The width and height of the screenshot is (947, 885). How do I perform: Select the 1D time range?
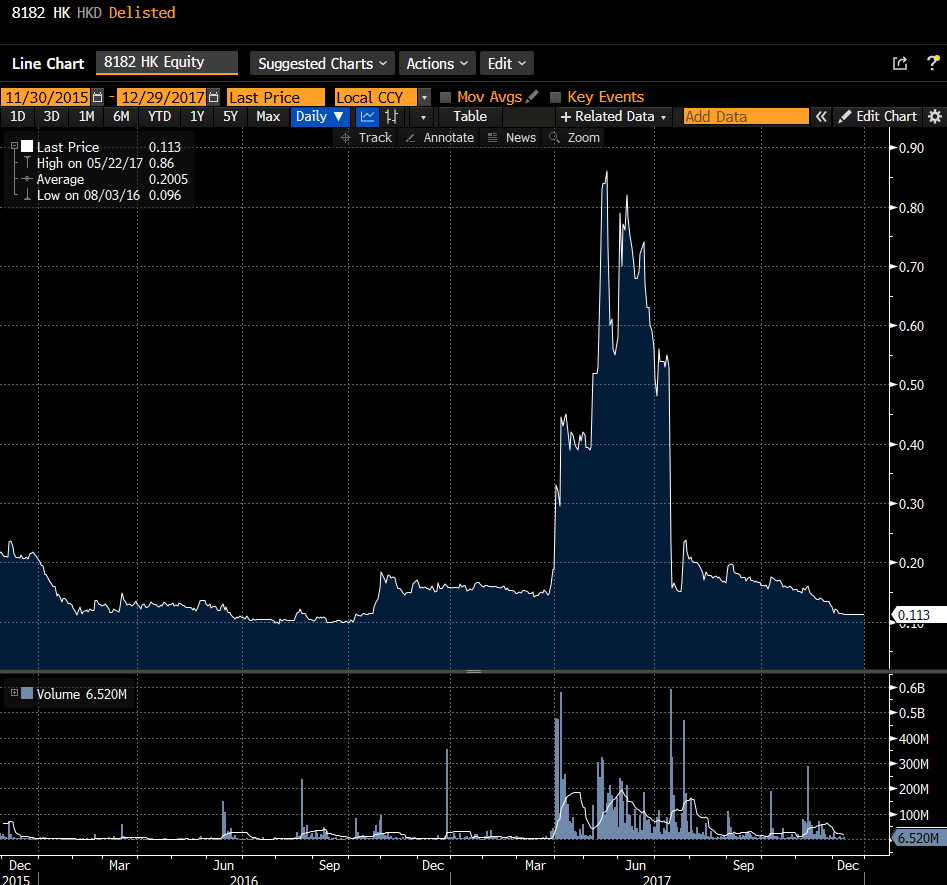coord(18,117)
